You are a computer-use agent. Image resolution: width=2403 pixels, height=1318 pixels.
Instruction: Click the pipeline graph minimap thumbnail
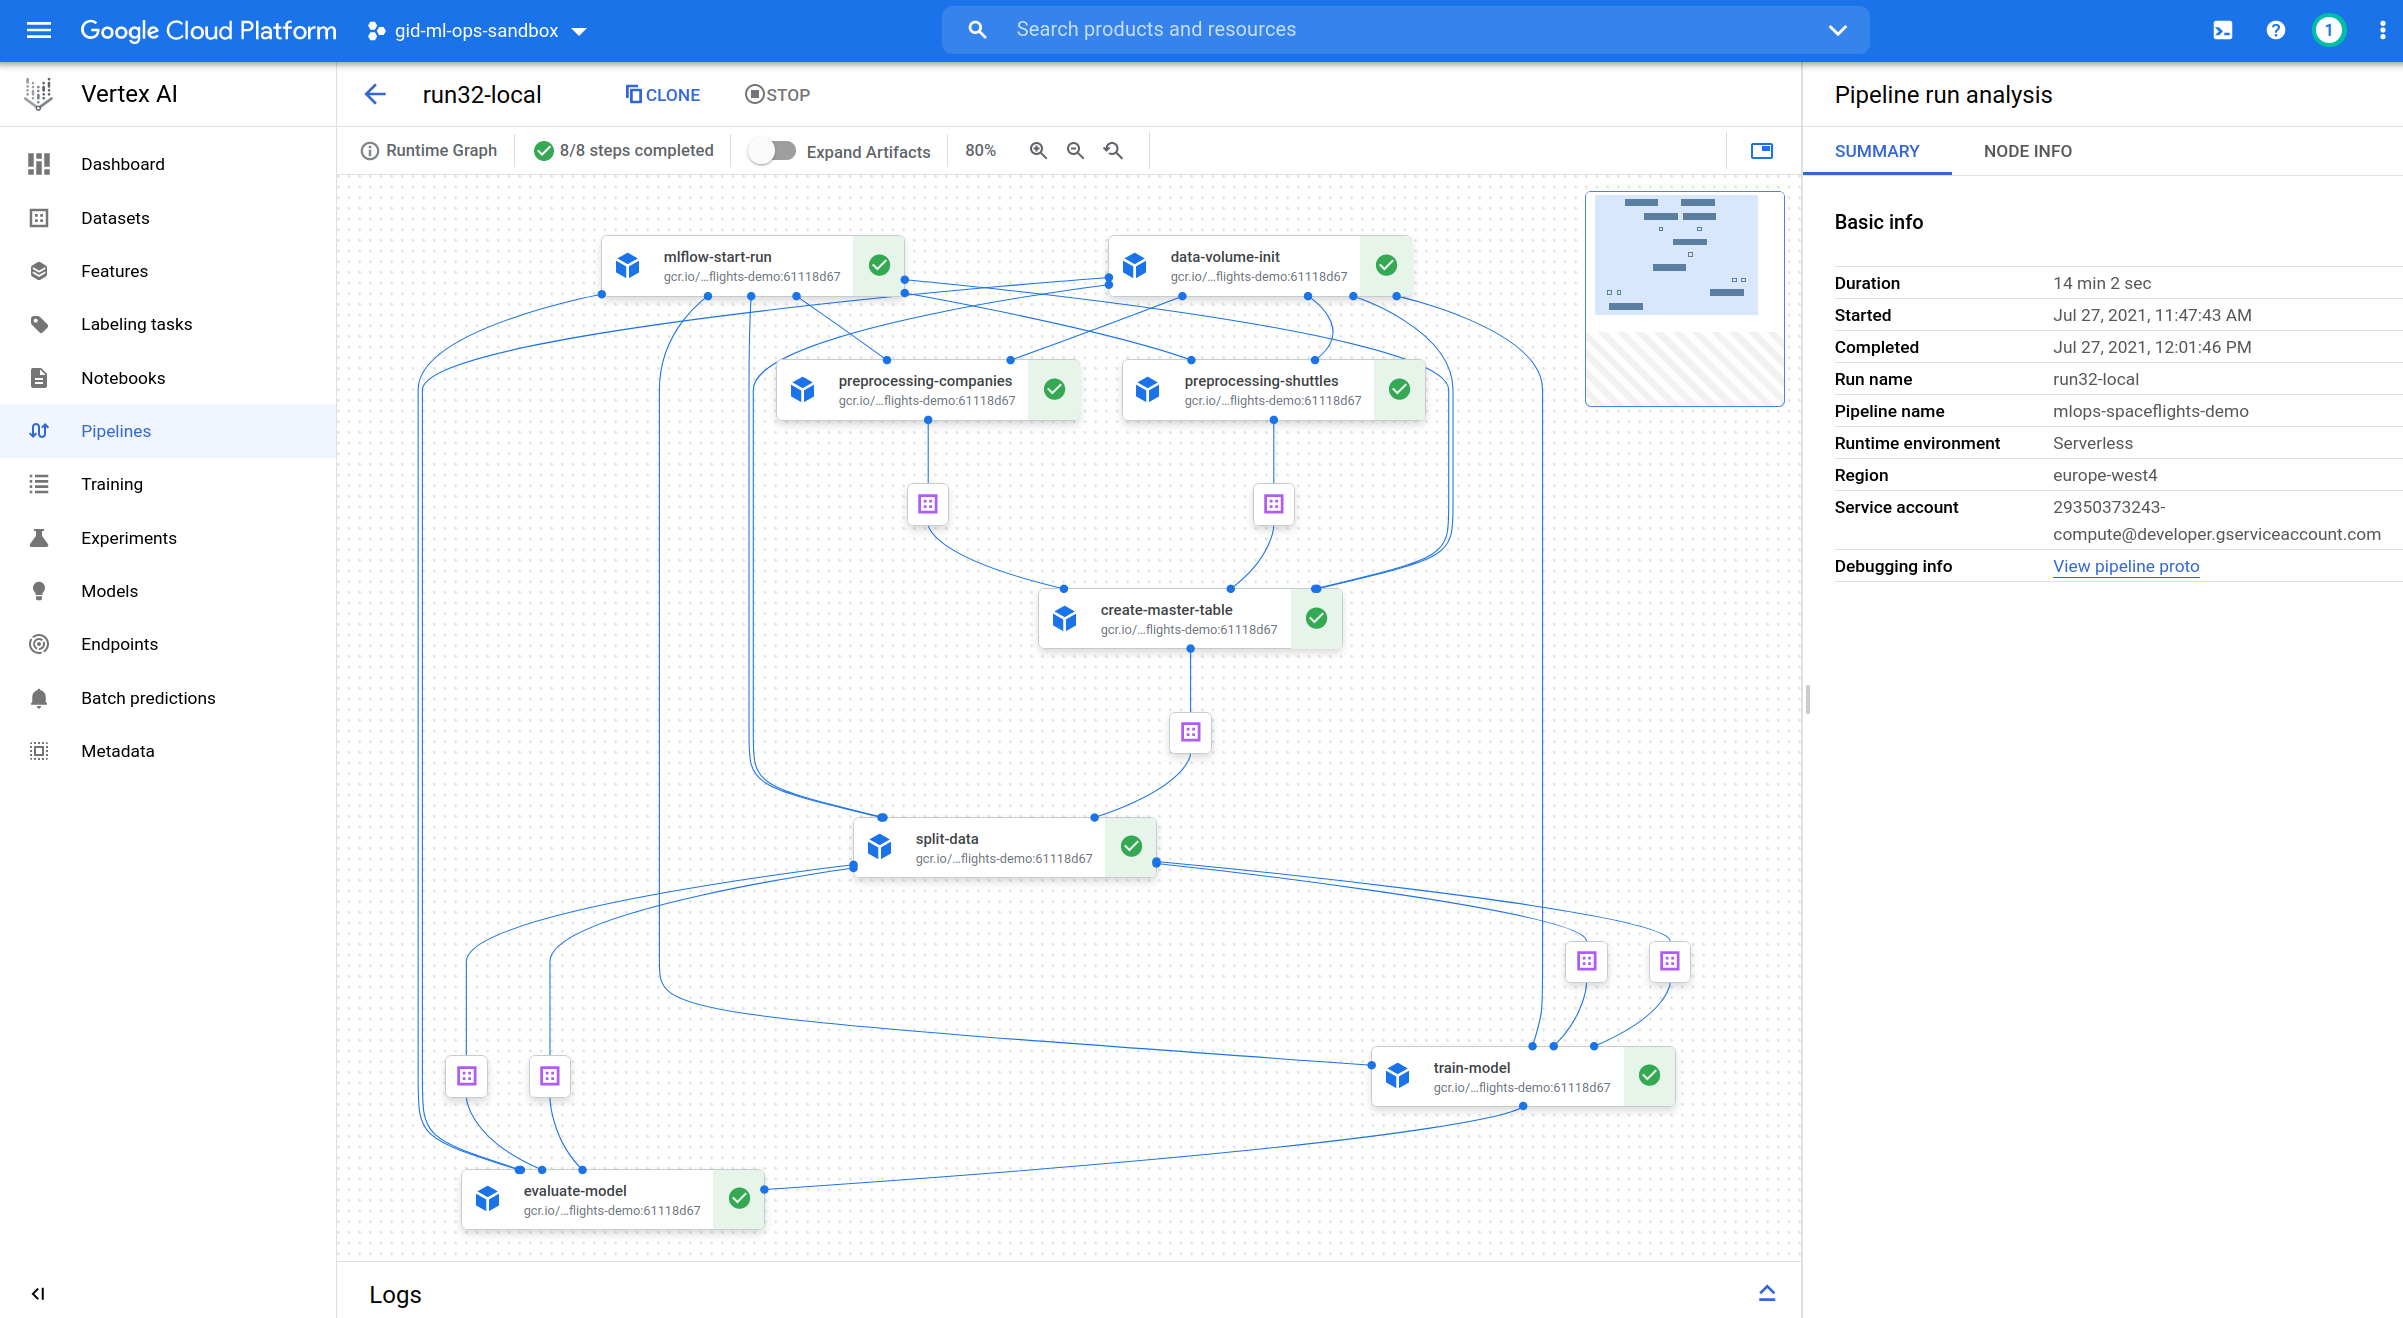pos(1685,299)
